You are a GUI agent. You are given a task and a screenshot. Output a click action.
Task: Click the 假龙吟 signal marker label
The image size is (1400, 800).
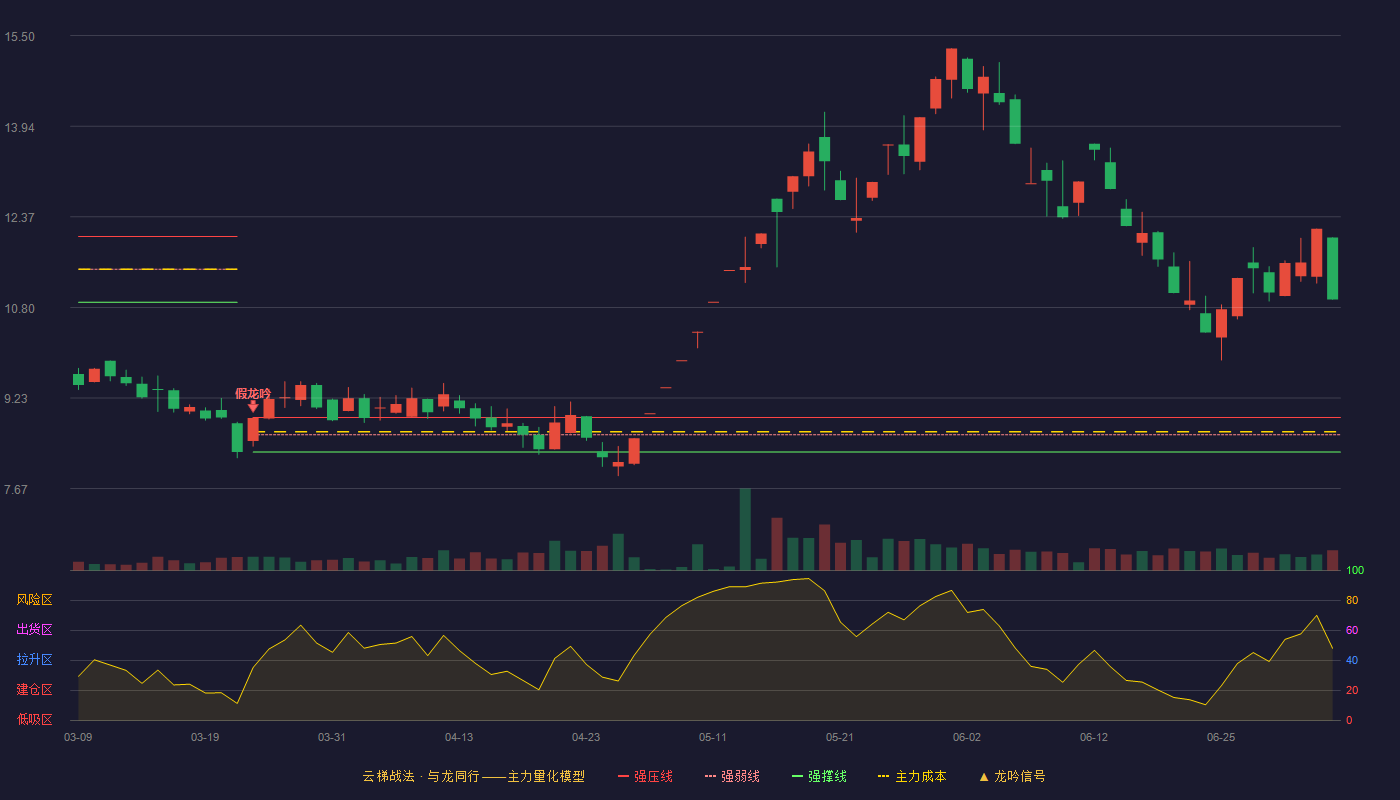pos(253,393)
